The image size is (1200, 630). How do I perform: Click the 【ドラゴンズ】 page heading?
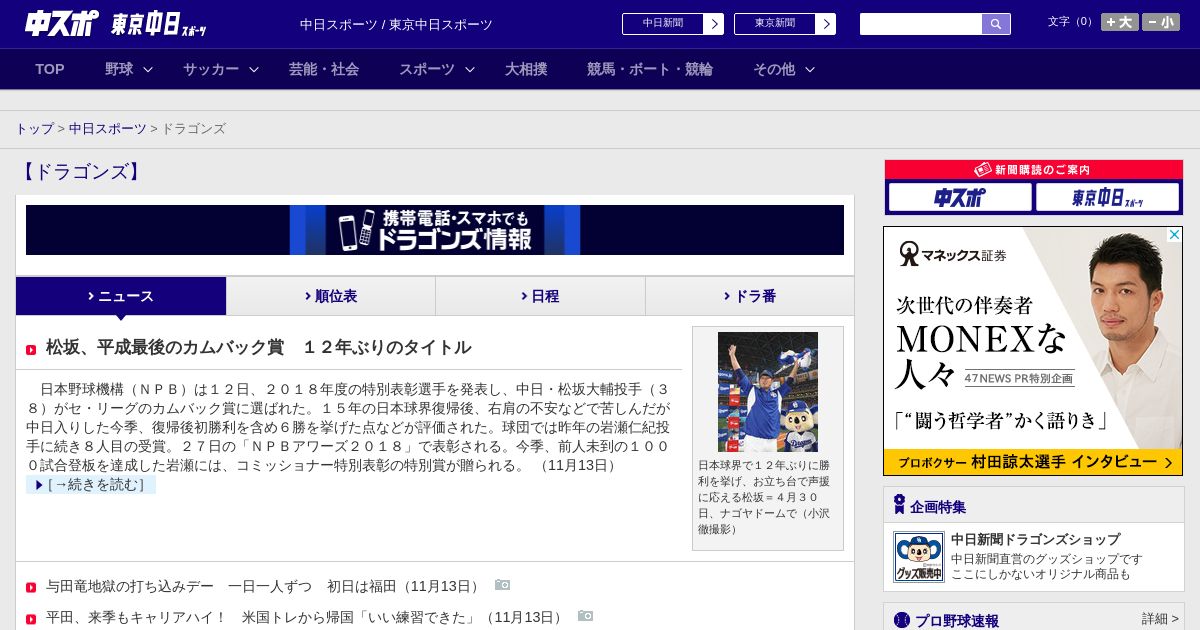[81, 172]
